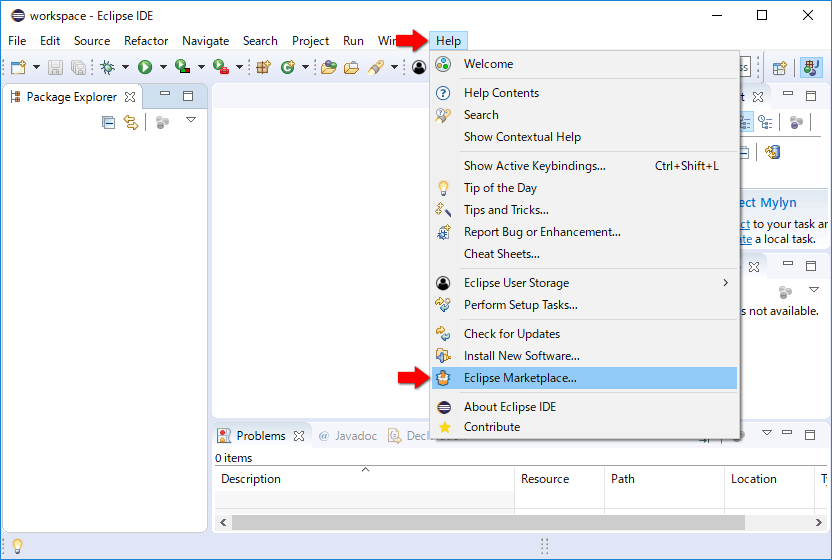Close the Package Explorer tab

pos(130,97)
